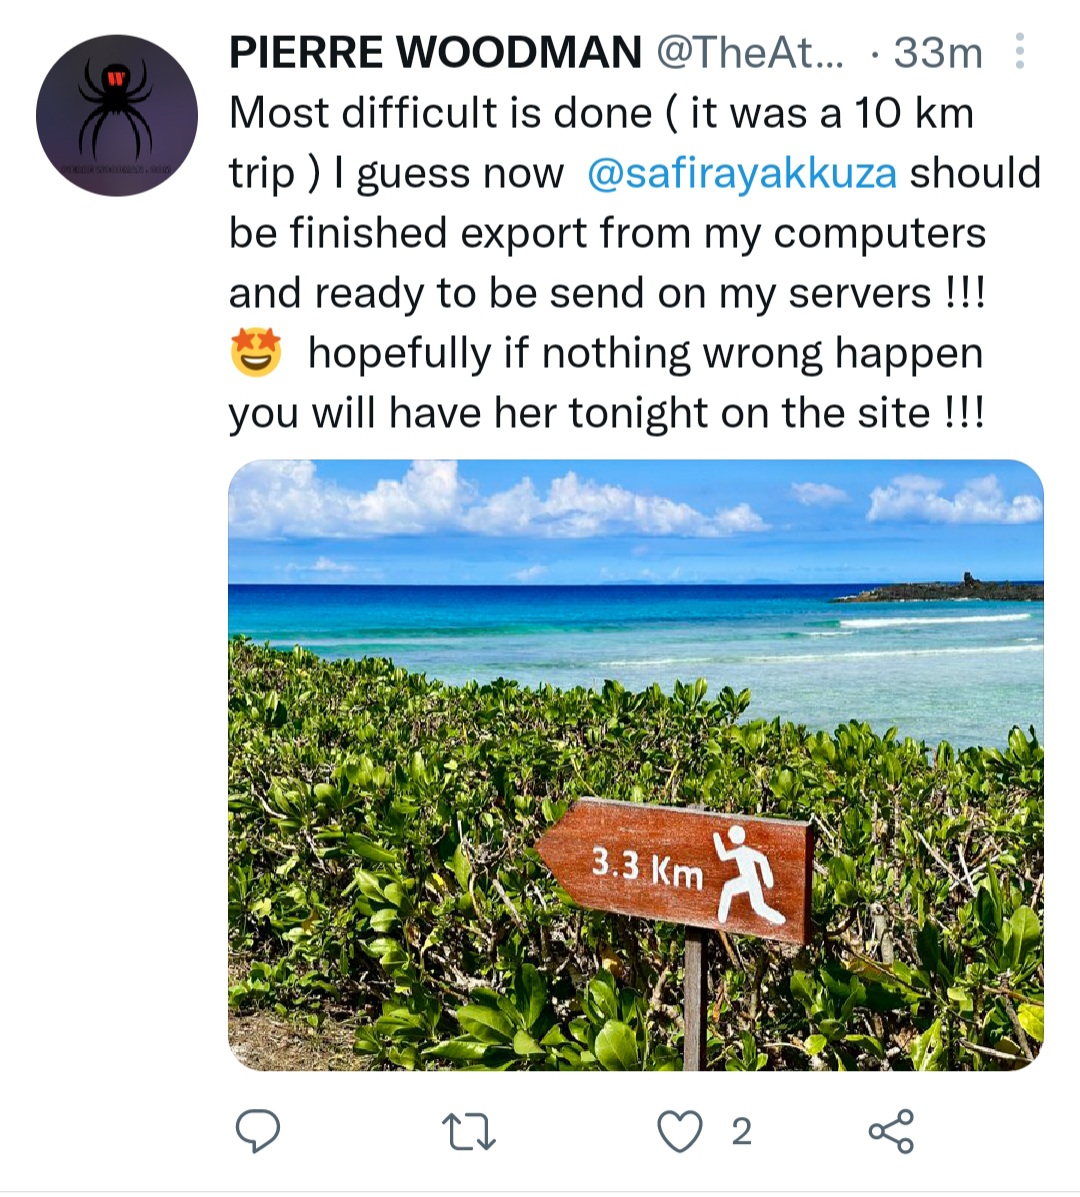Image resolution: width=1080 pixels, height=1197 pixels.
Task: Open PIERRE WOODMAN display name
Action: (x=435, y=52)
